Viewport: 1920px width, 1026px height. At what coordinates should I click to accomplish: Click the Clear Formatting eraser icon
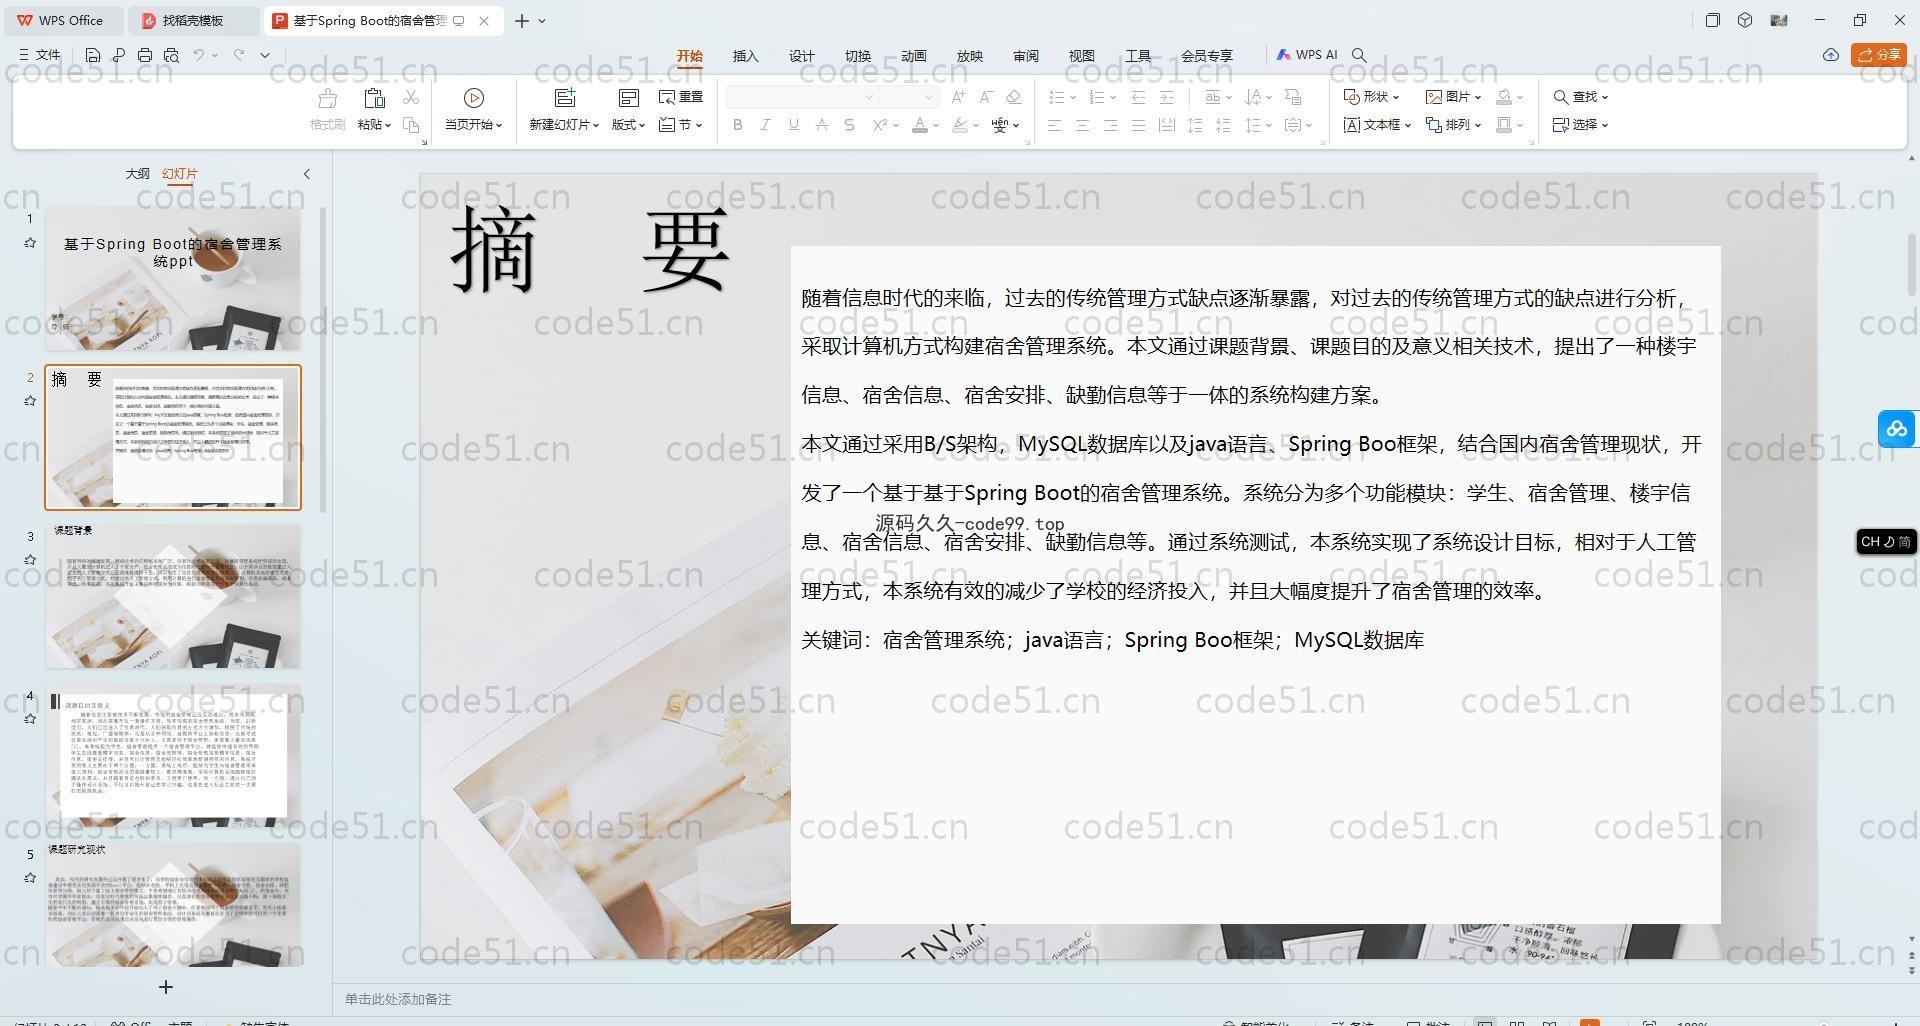tap(1014, 97)
